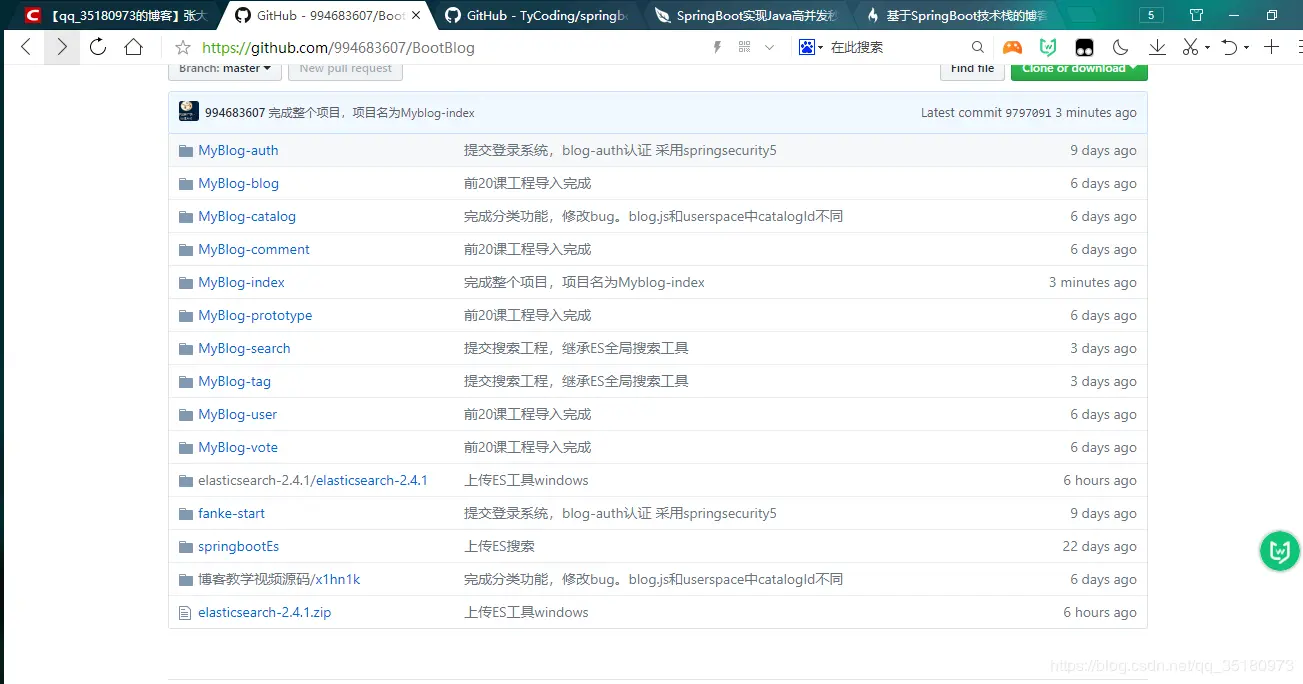The height and width of the screenshot is (684, 1303).
Task: Click the search magnifier icon
Action: pos(978,47)
